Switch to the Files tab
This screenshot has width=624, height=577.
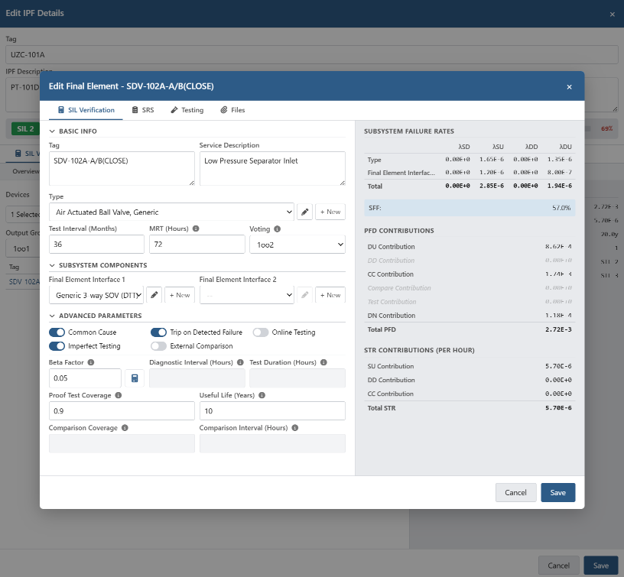(x=233, y=110)
